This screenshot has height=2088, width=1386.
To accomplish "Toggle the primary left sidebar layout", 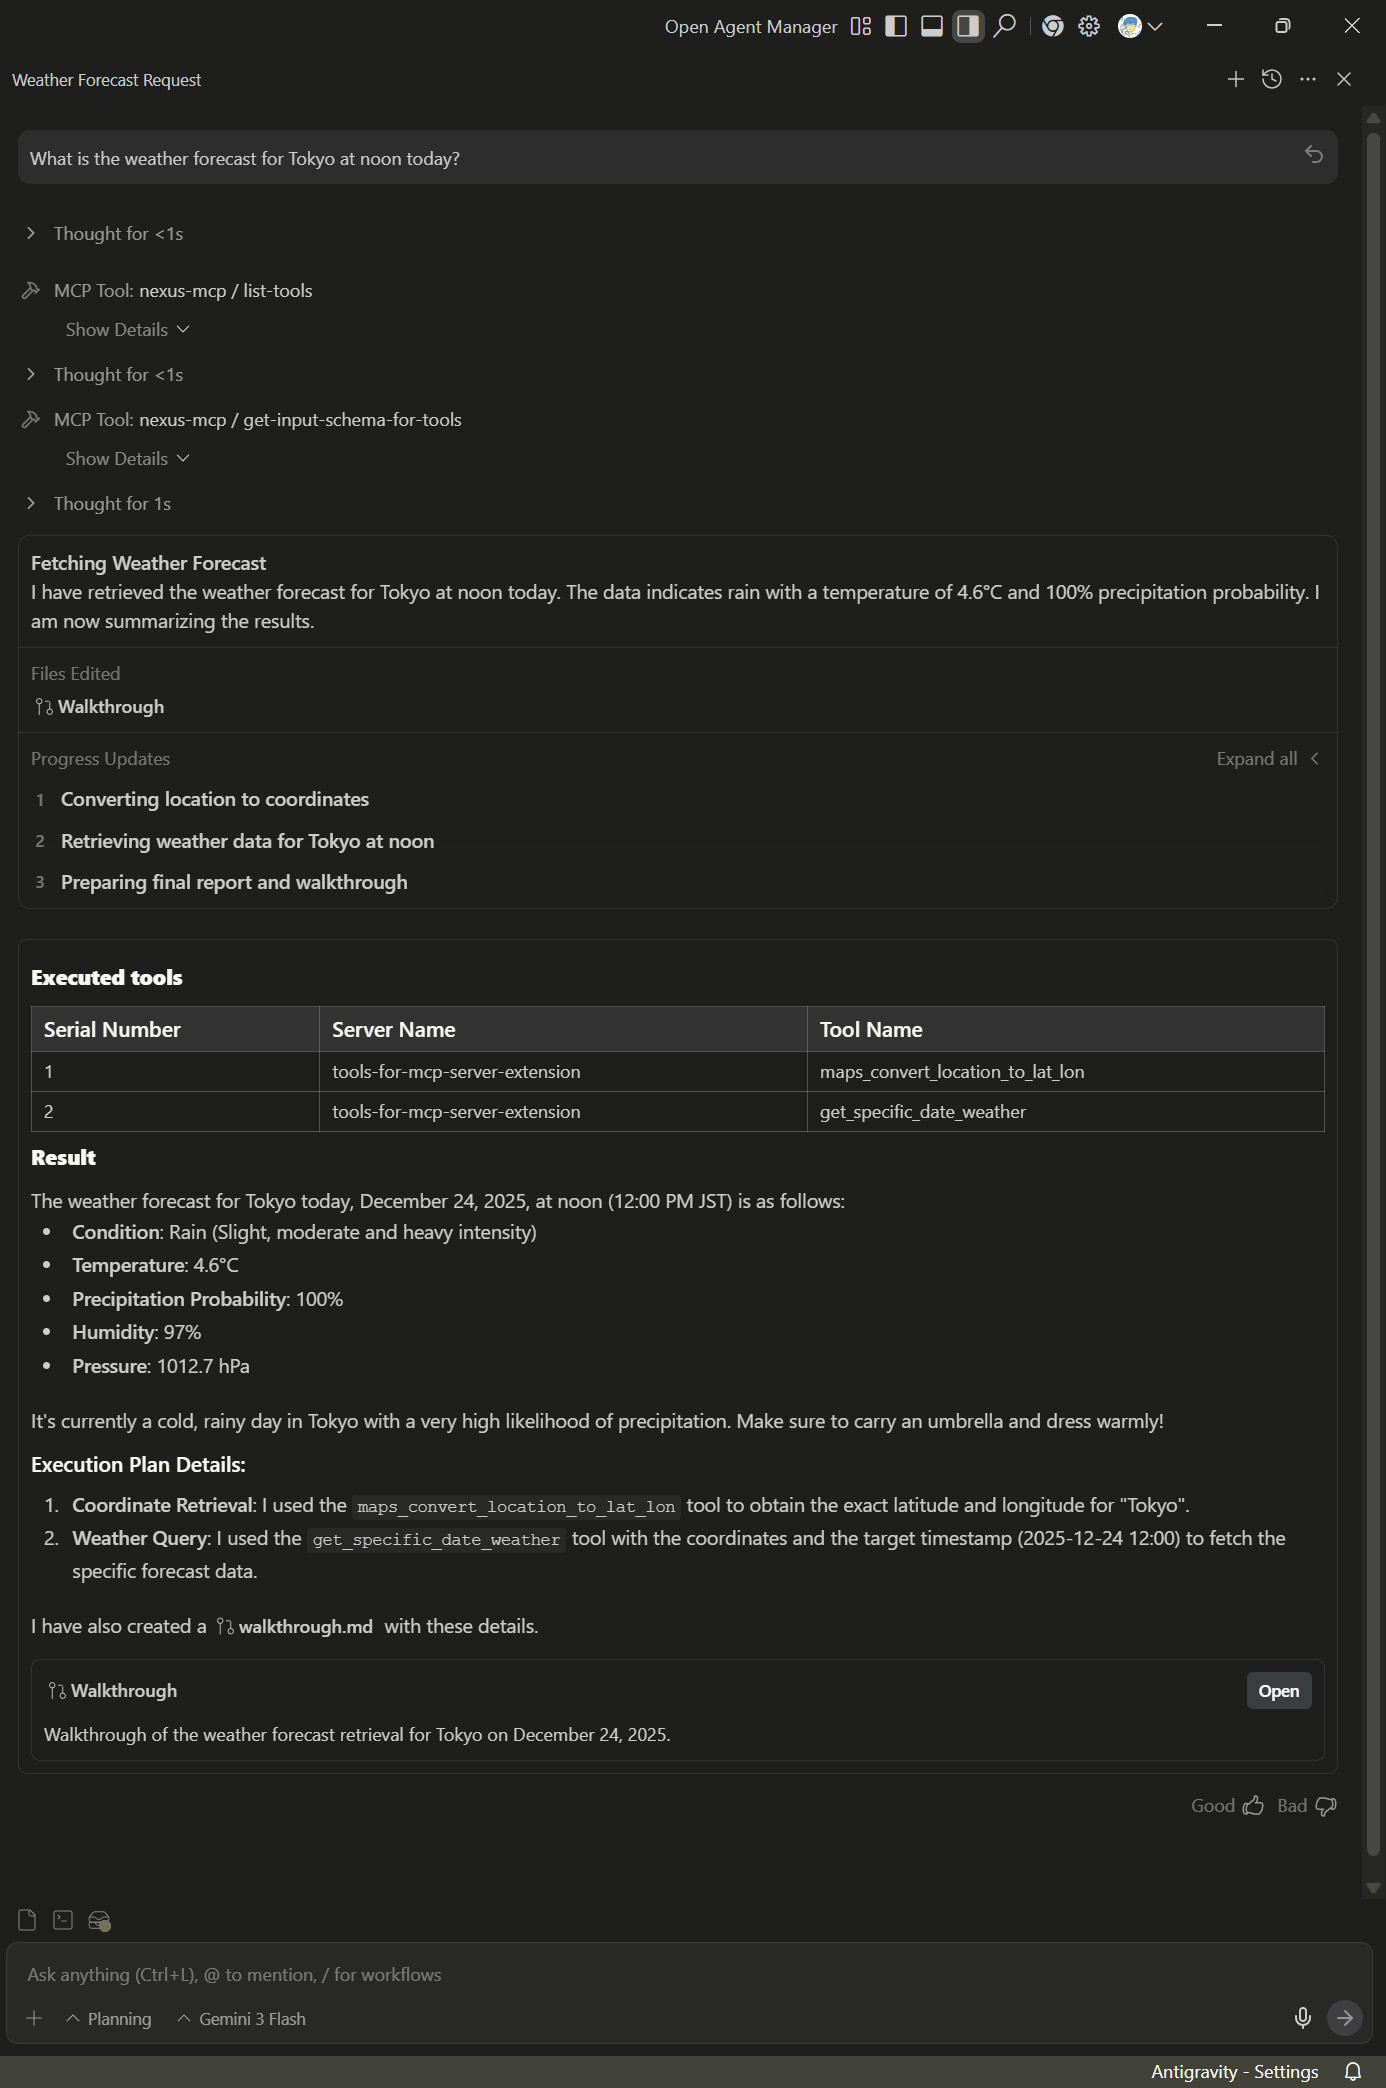I will click(896, 26).
